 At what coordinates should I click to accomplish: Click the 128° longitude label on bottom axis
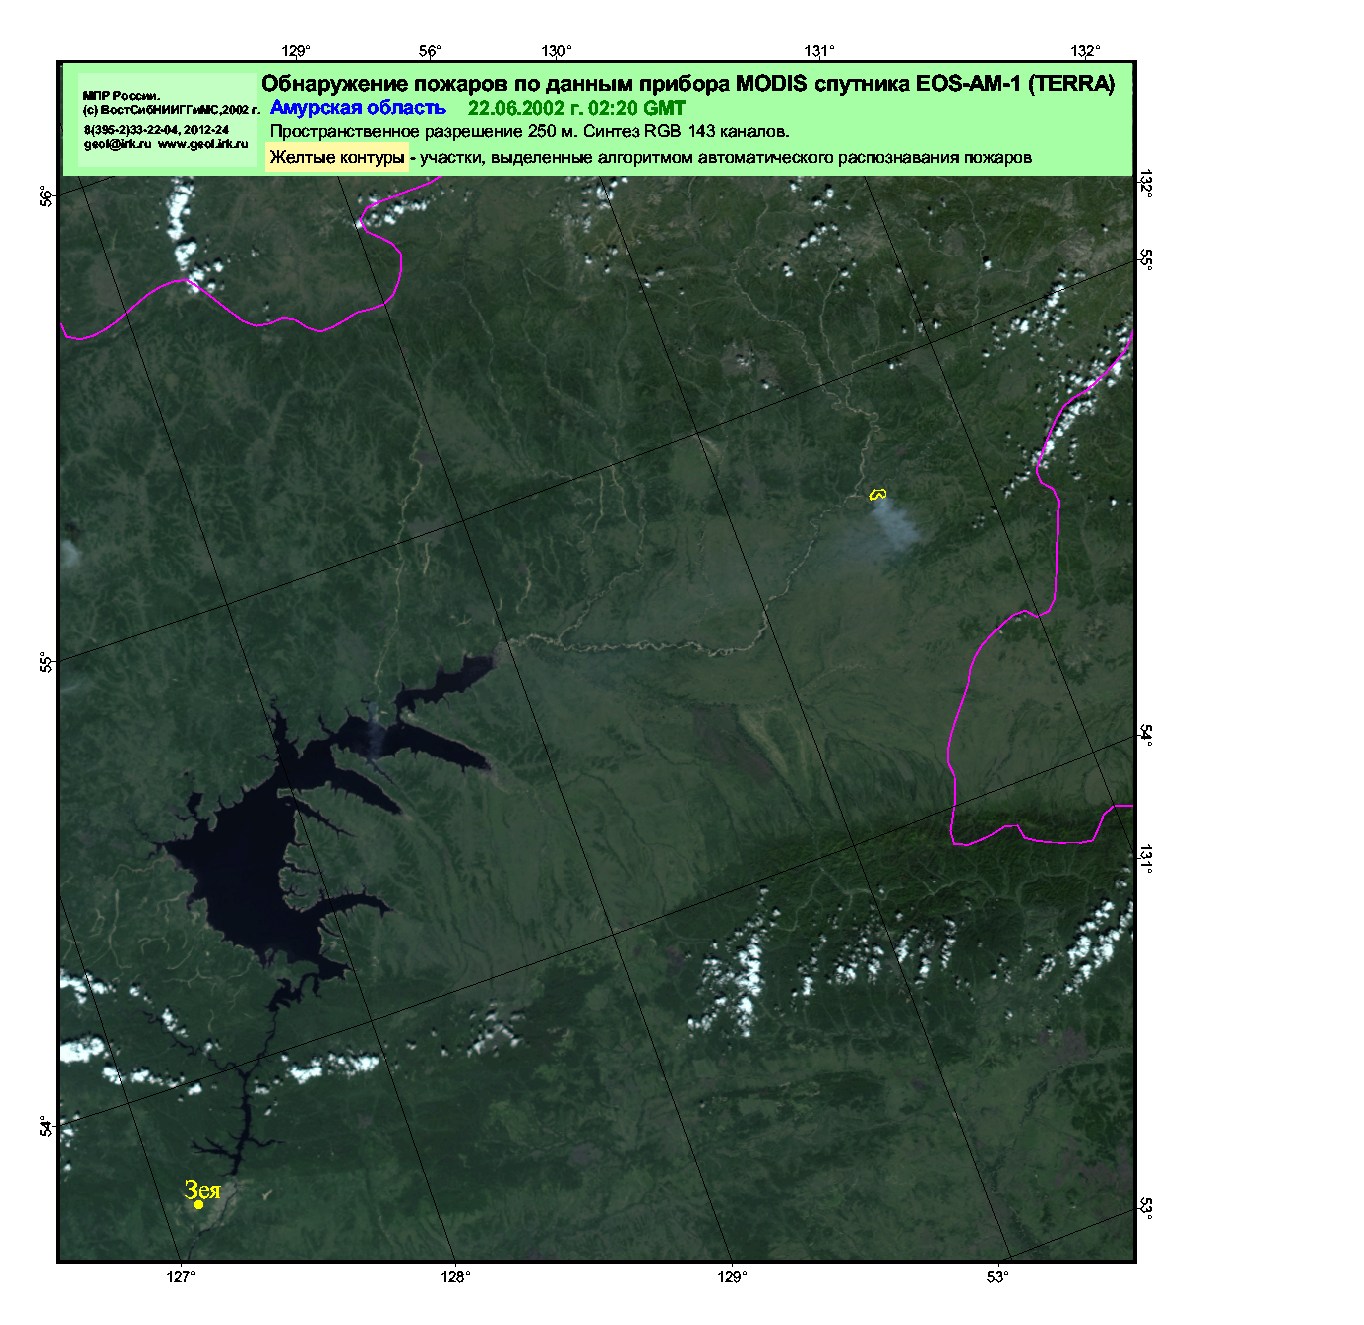pyautogui.click(x=455, y=1276)
